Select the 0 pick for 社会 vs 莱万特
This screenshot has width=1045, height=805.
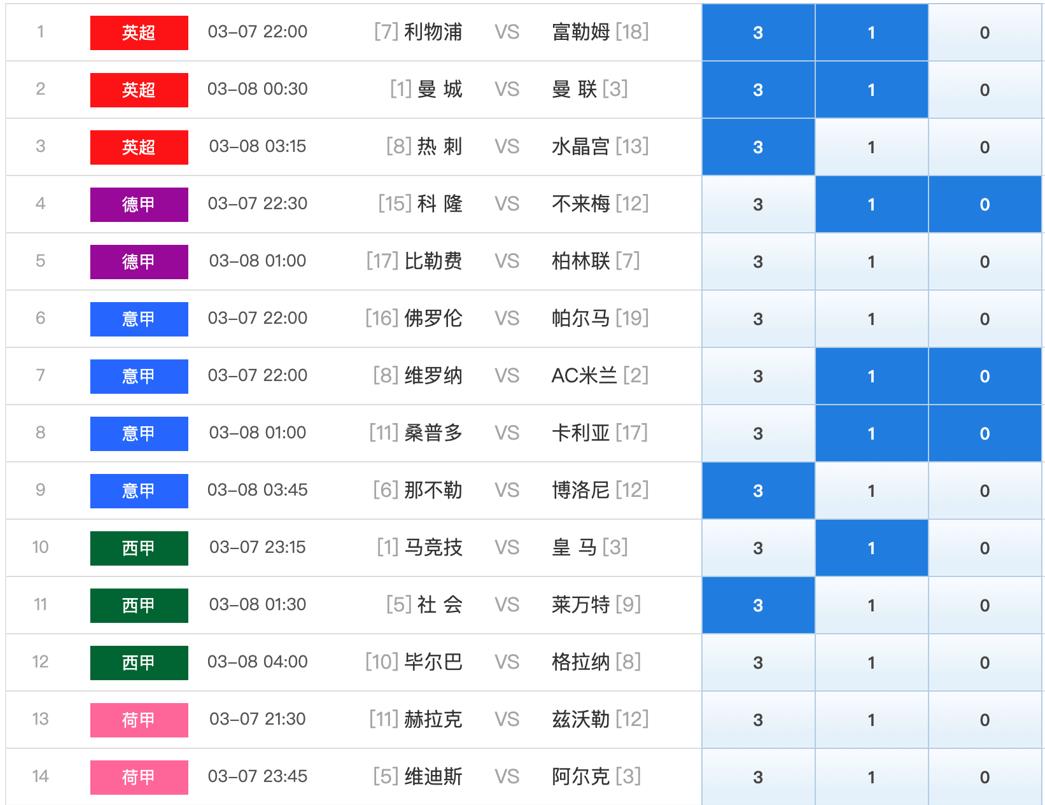[984, 605]
